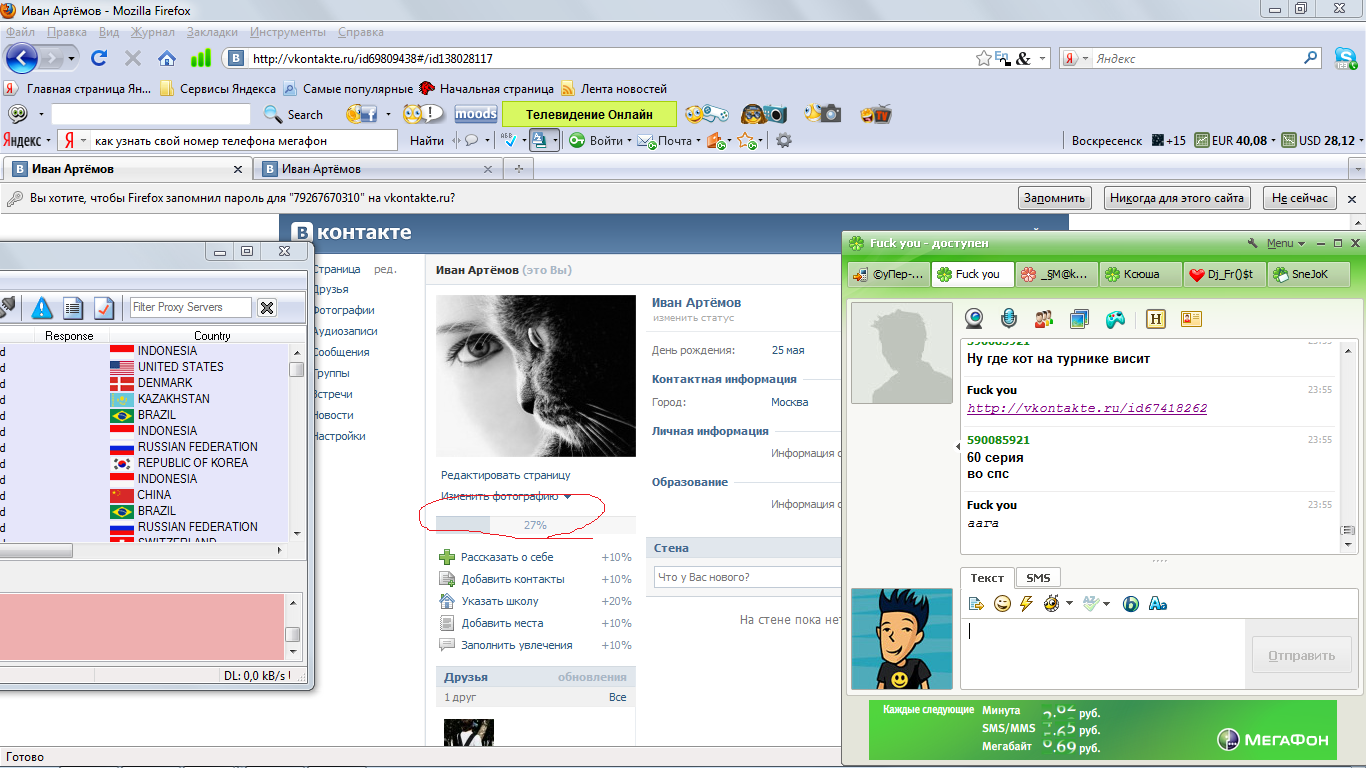This screenshot has height=768, width=1366.
Task: Insert a smiley in ICQ message
Action: 1002,603
